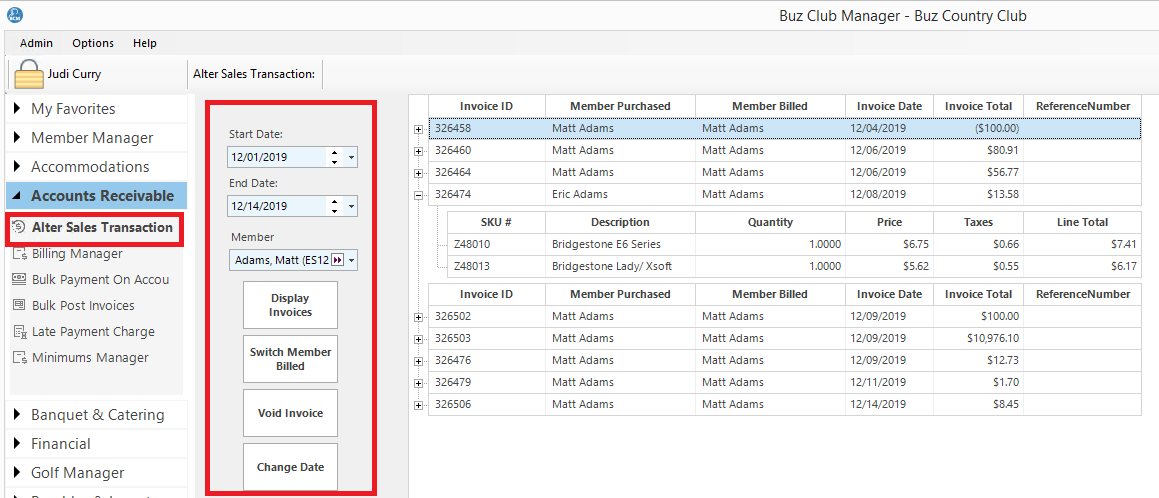Screen dimensions: 1159x498
Task: Open the Options menu
Action: [93, 43]
